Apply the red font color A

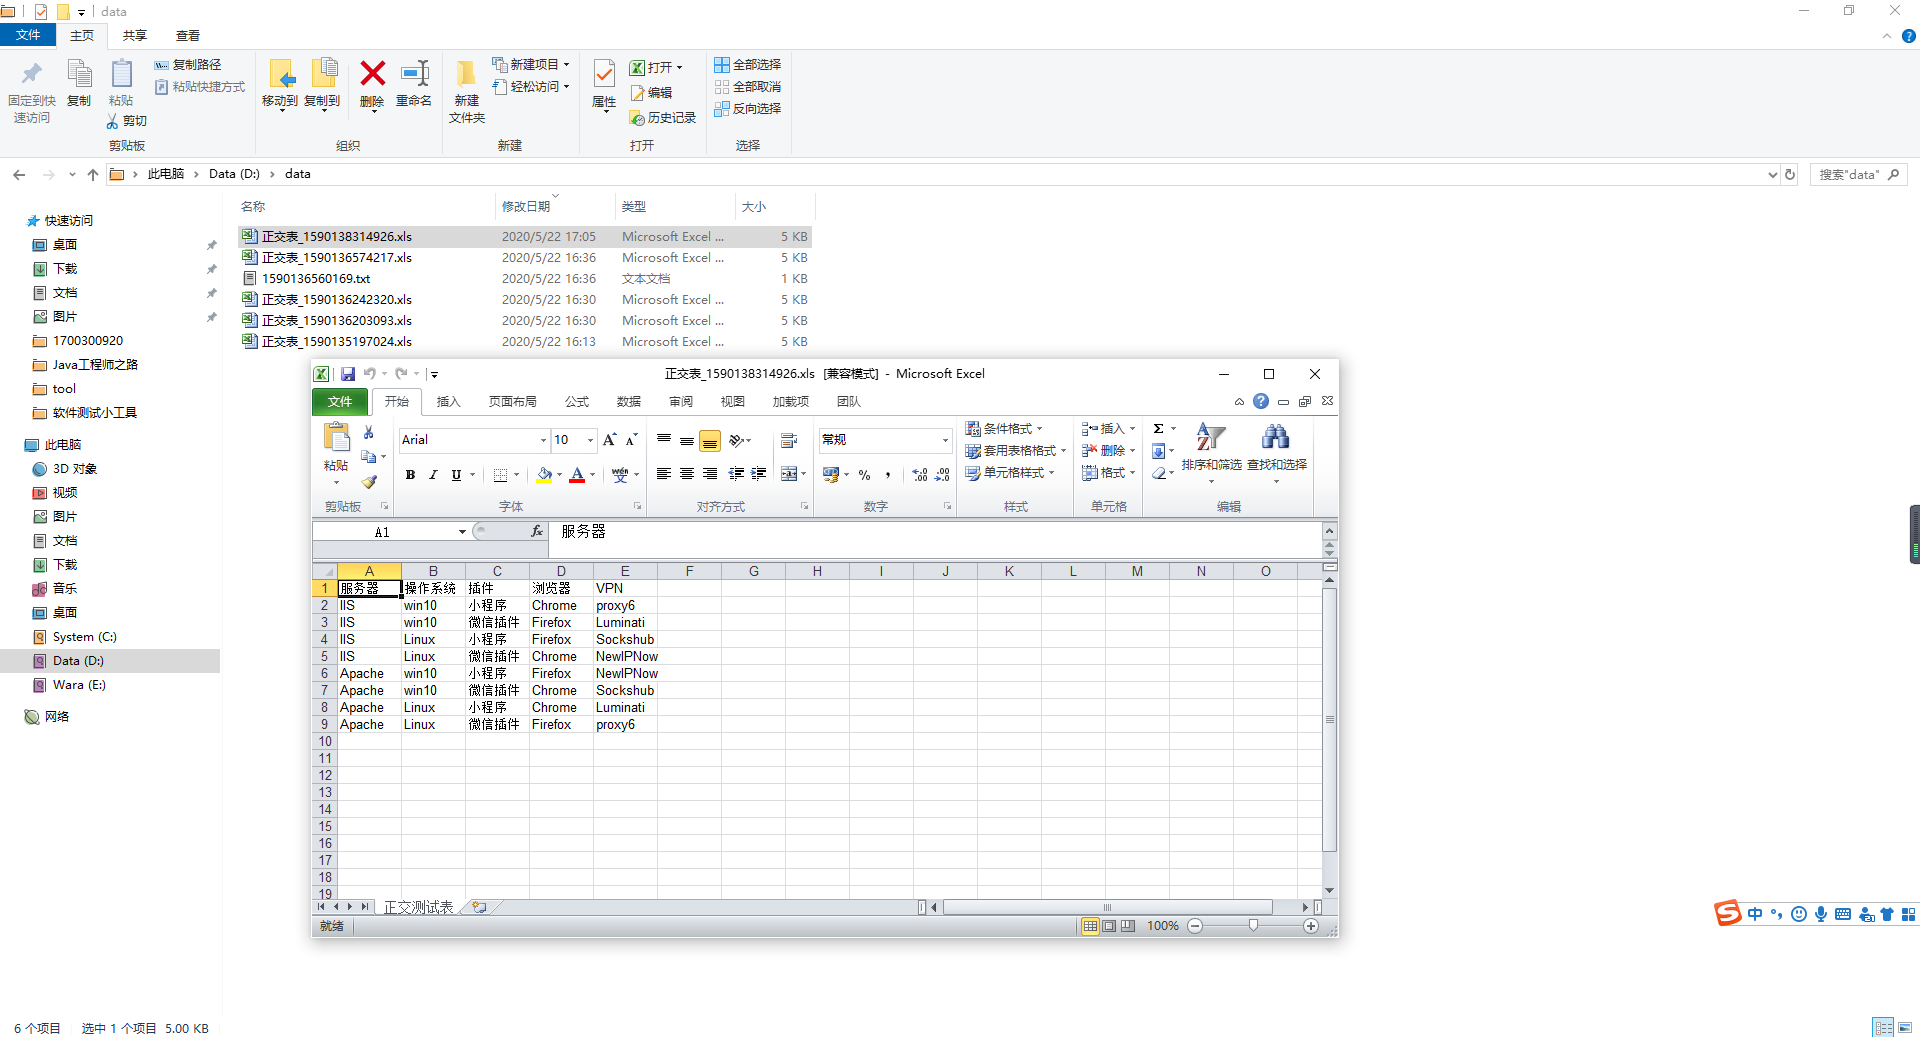[x=577, y=475]
